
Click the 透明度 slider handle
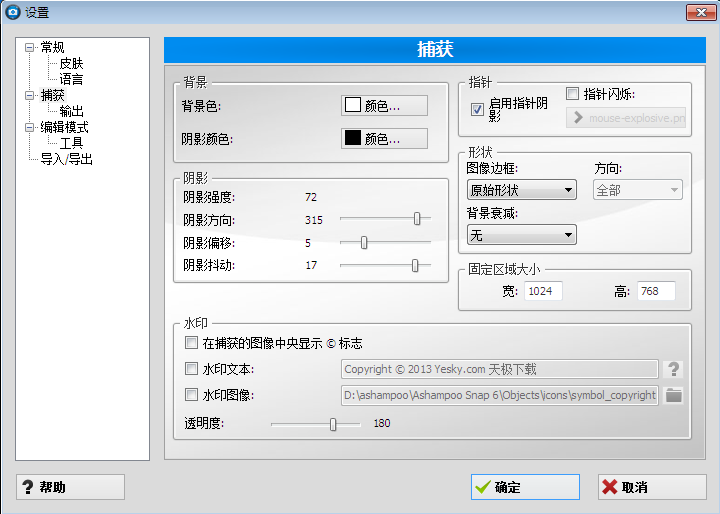pos(333,424)
